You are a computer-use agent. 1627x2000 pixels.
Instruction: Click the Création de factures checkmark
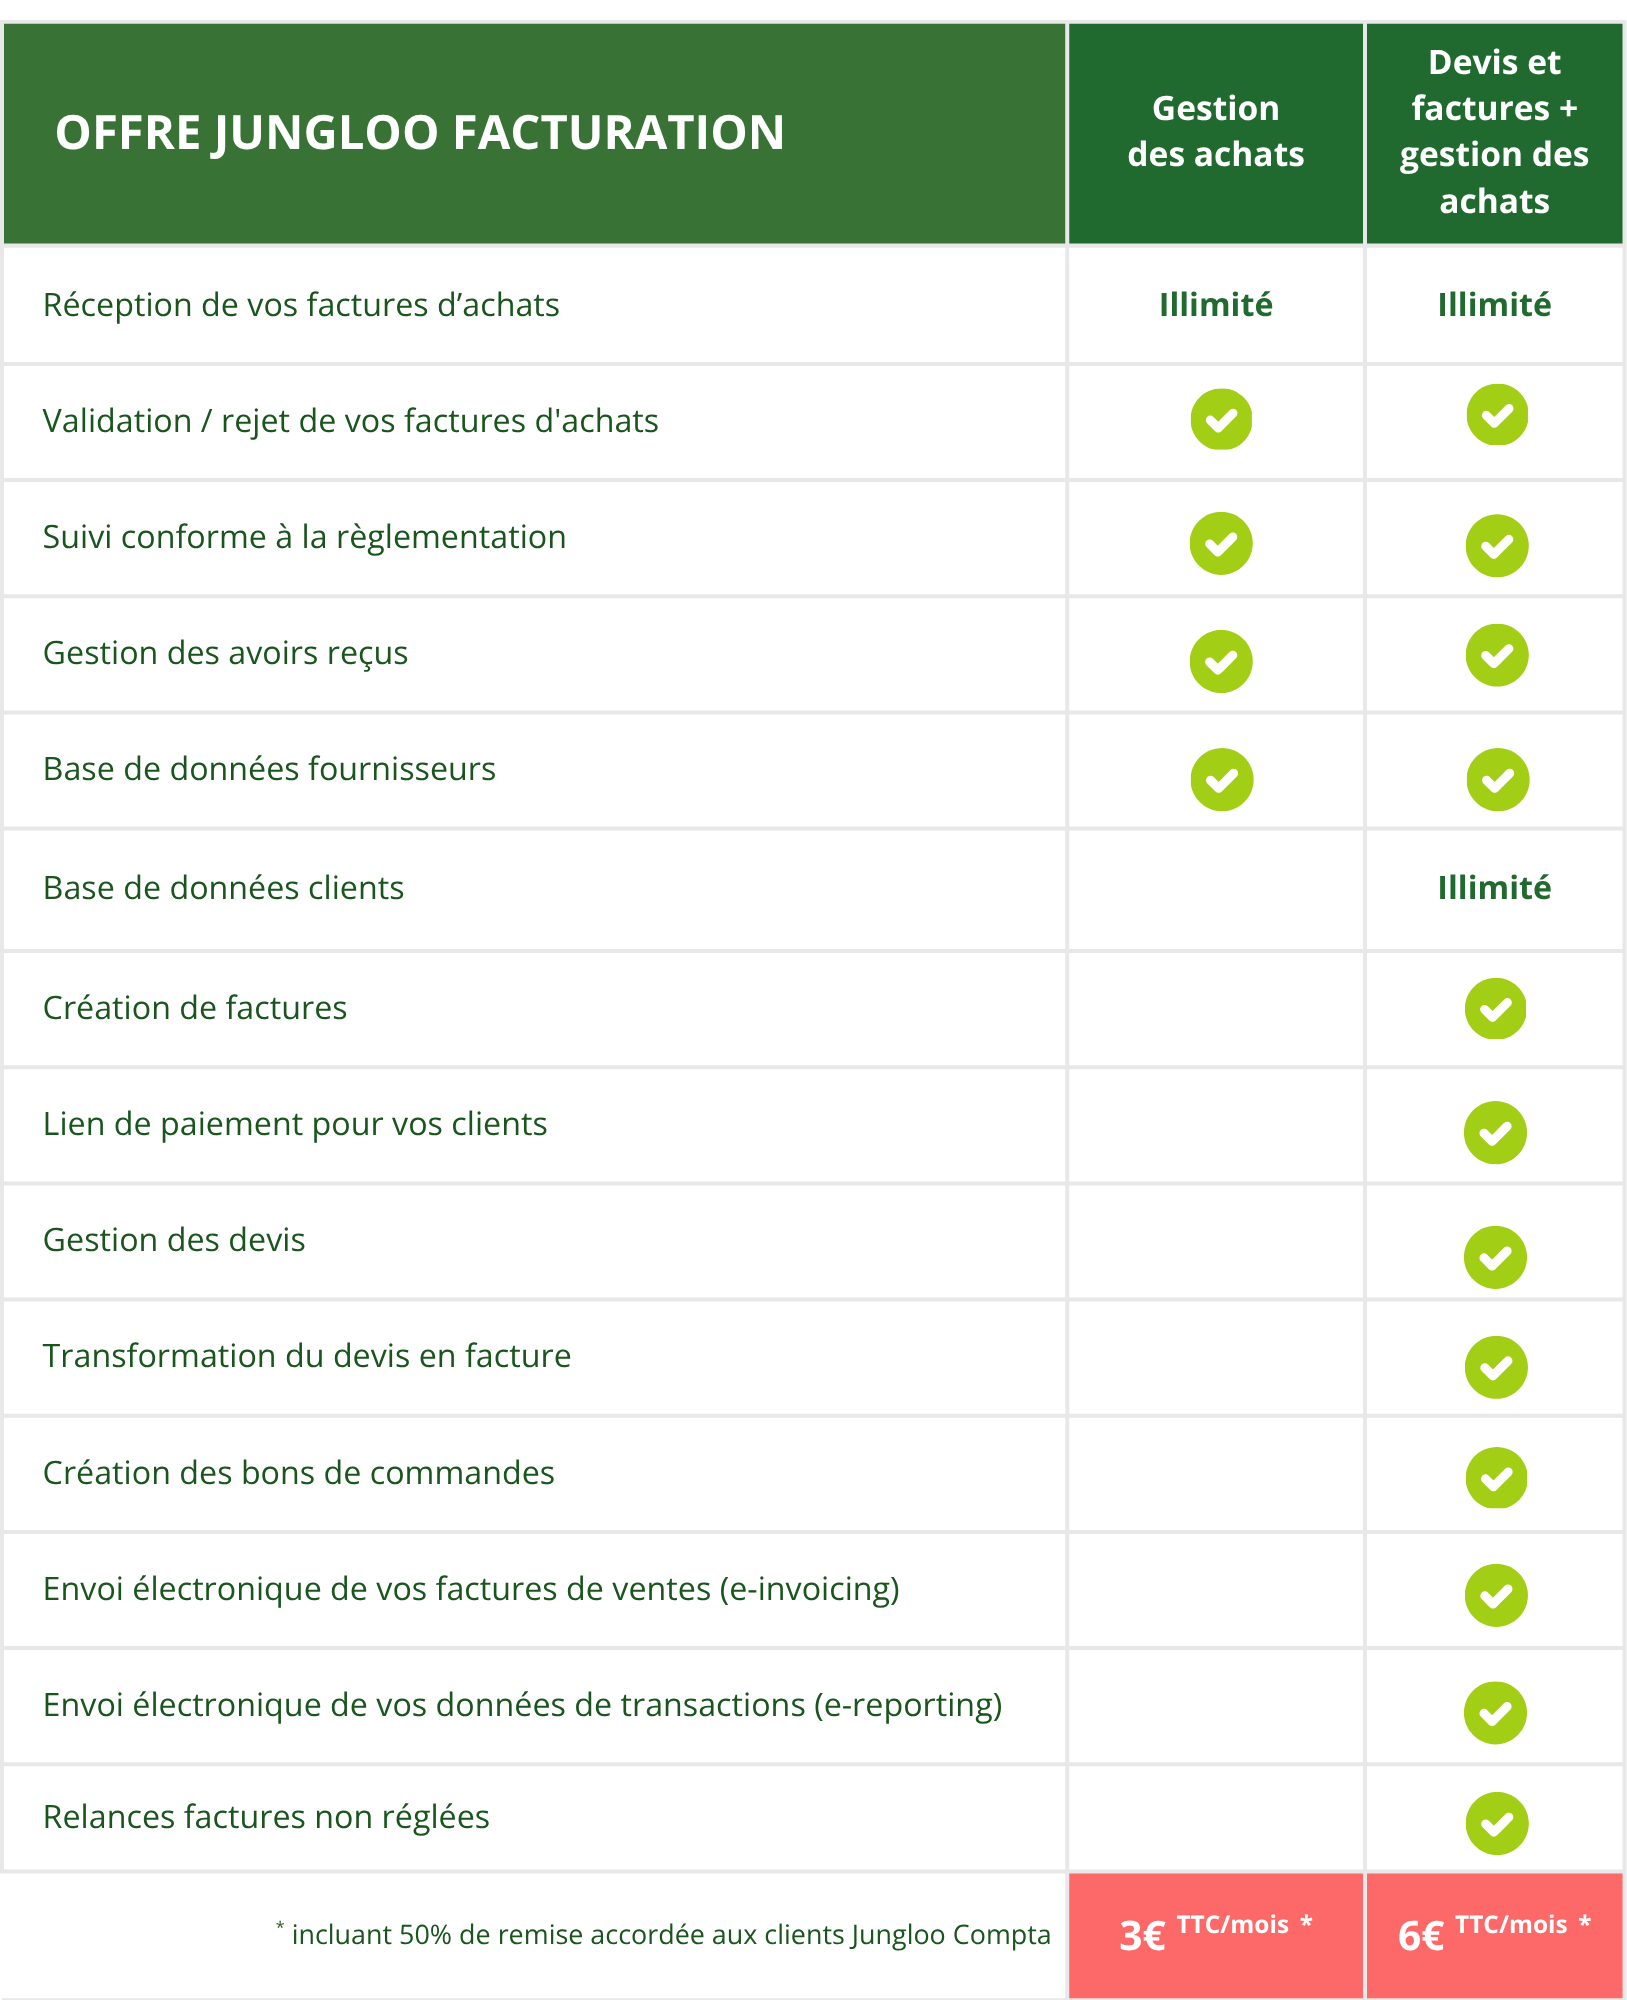[x=1496, y=1008]
